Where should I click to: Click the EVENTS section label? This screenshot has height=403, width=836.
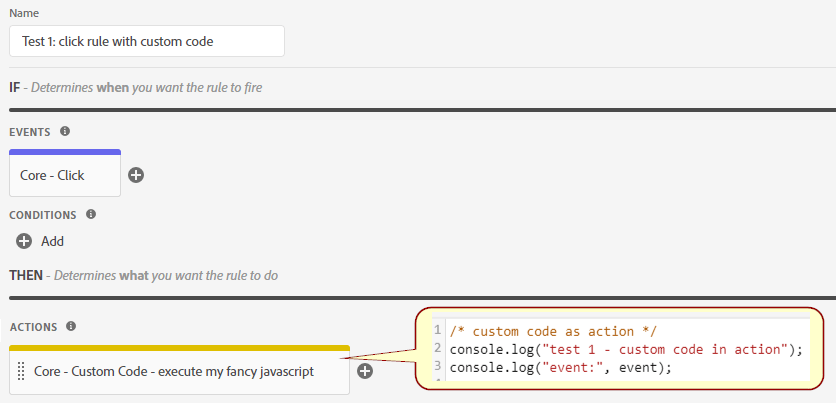pos(30,132)
